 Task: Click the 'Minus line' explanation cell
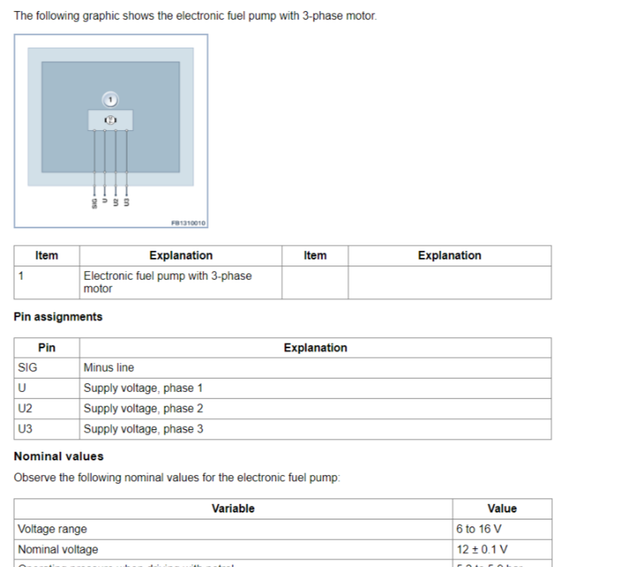315,368
